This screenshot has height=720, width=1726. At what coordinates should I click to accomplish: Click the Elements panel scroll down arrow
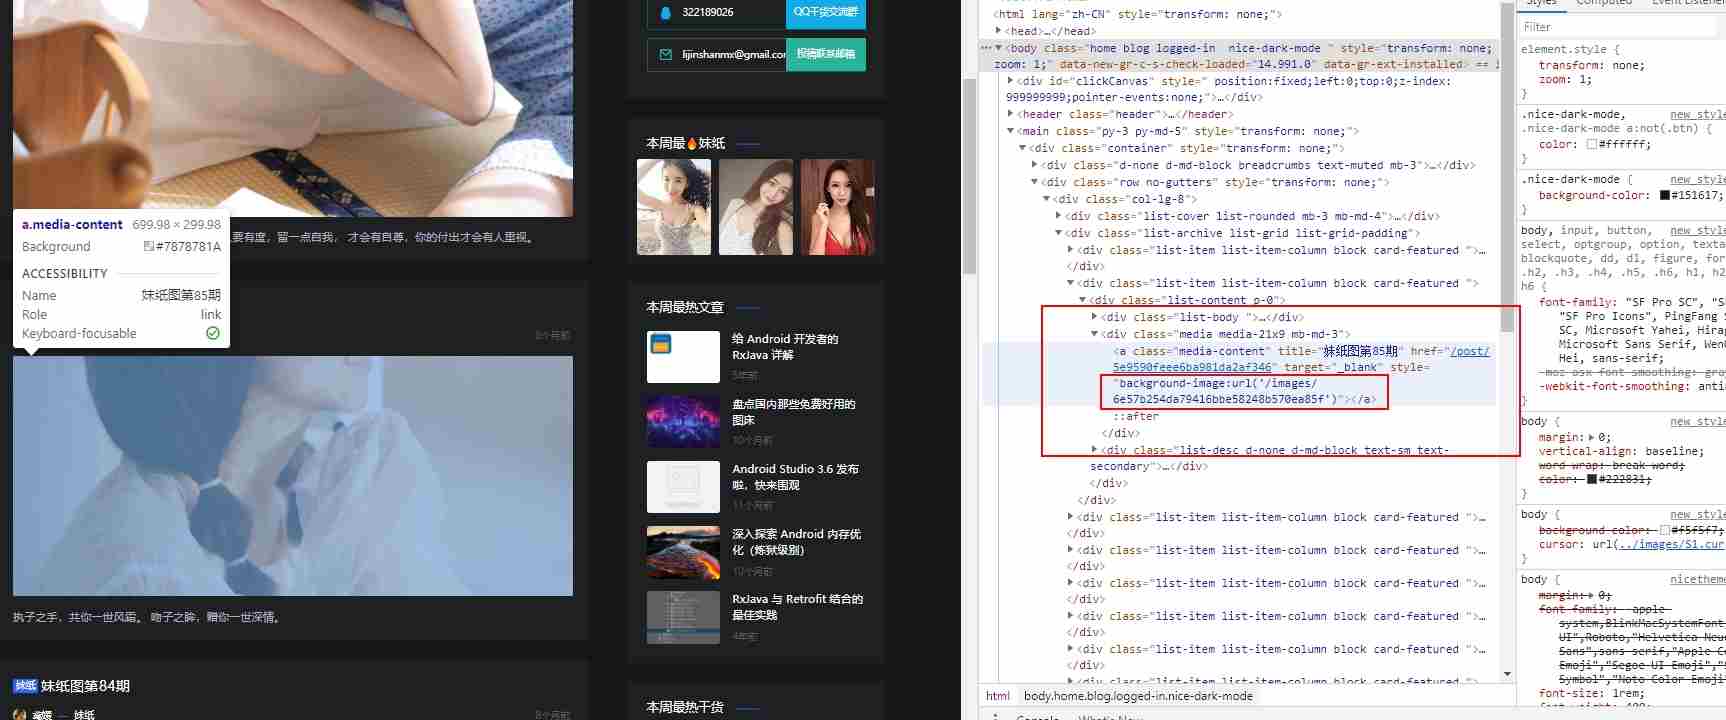click(1507, 674)
